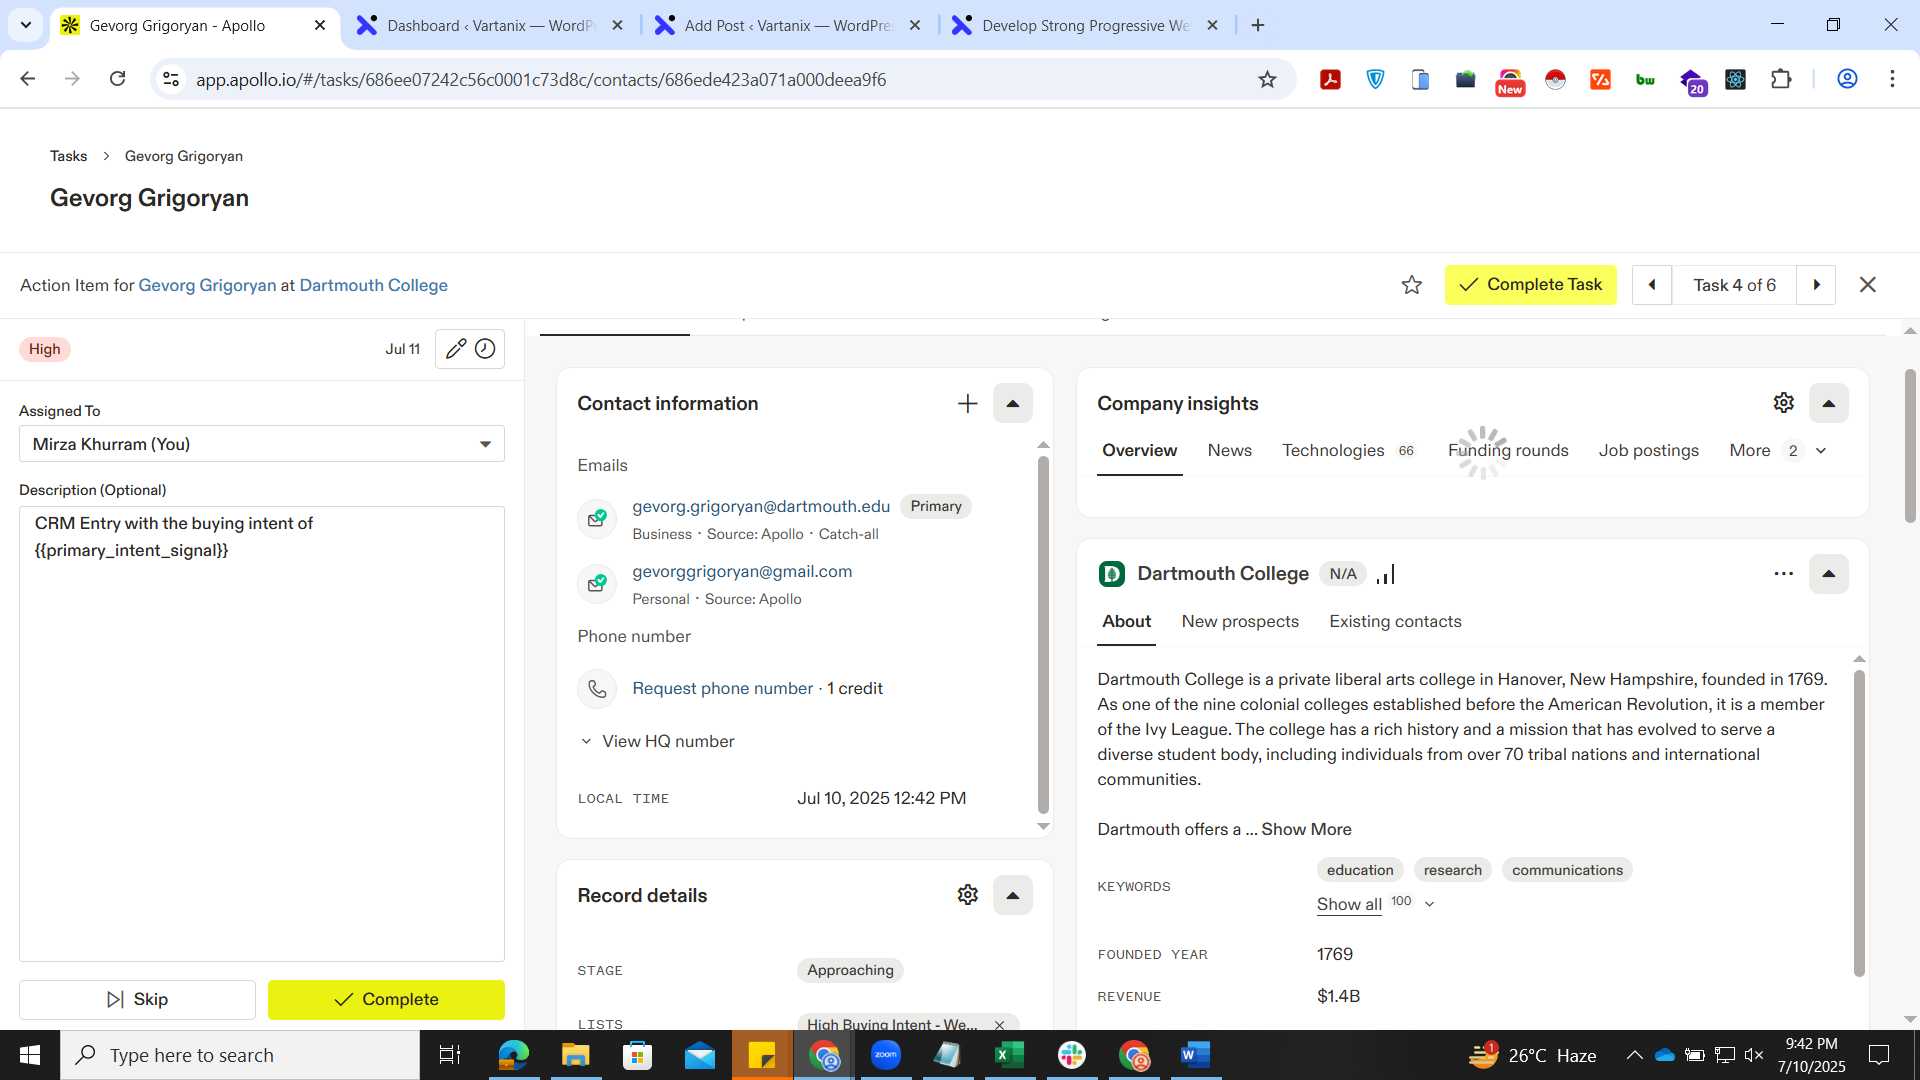Switch to the Overview tab

point(1139,451)
